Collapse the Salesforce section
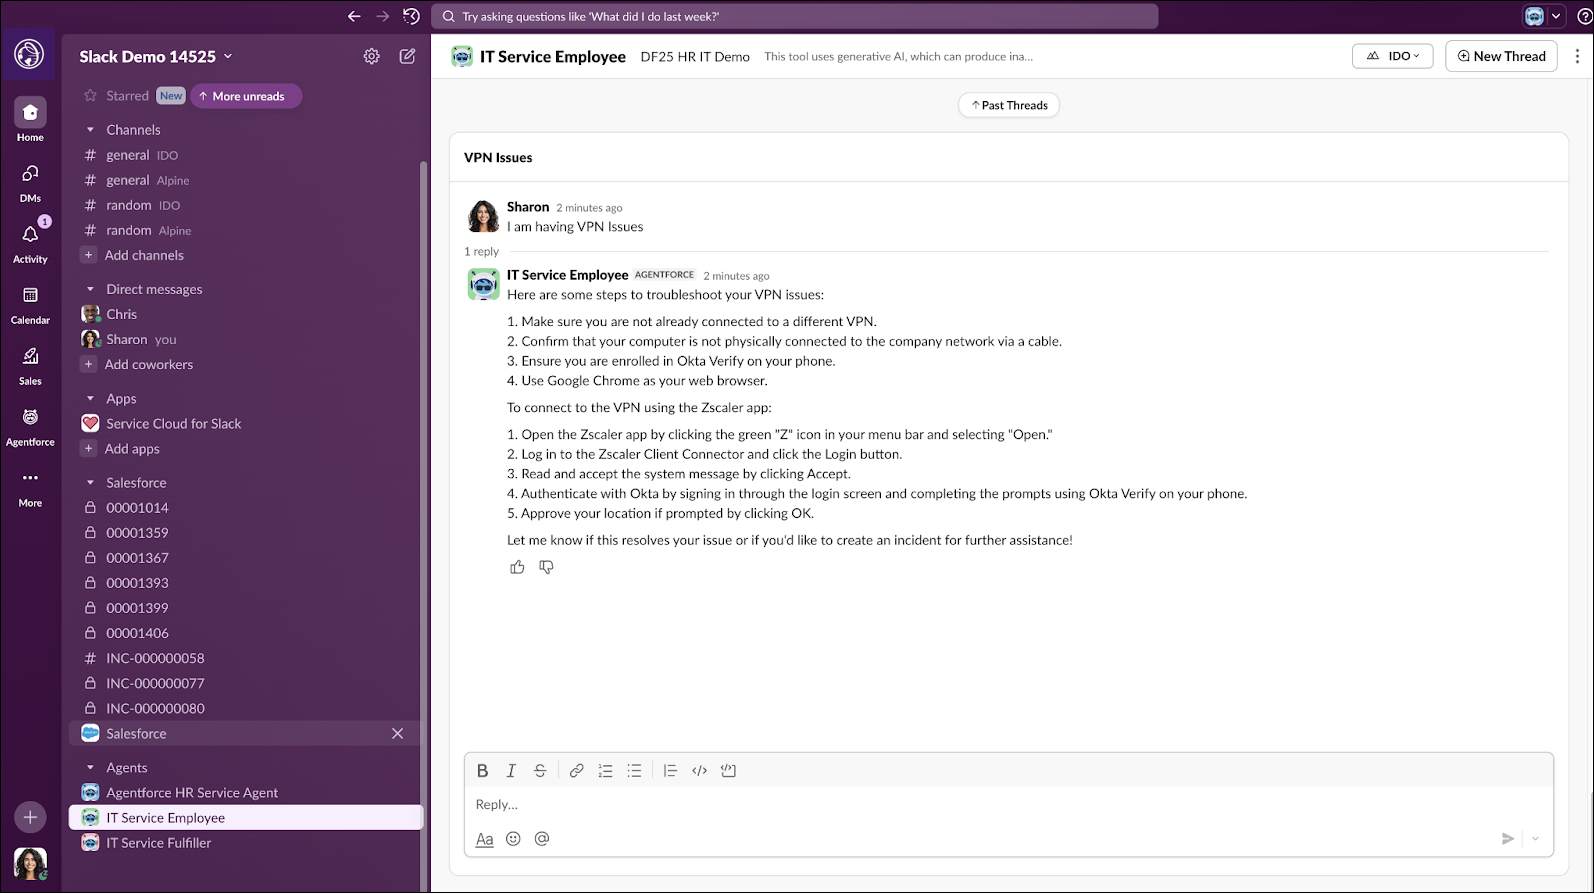1594x894 pixels. [x=90, y=482]
